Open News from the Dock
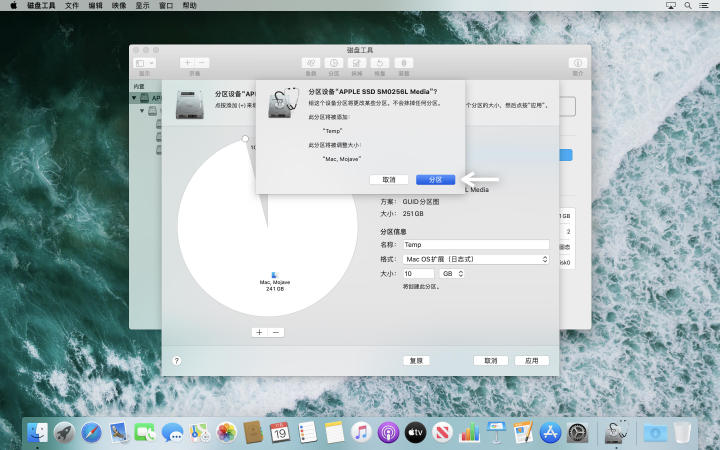This screenshot has width=720, height=450. click(442, 433)
